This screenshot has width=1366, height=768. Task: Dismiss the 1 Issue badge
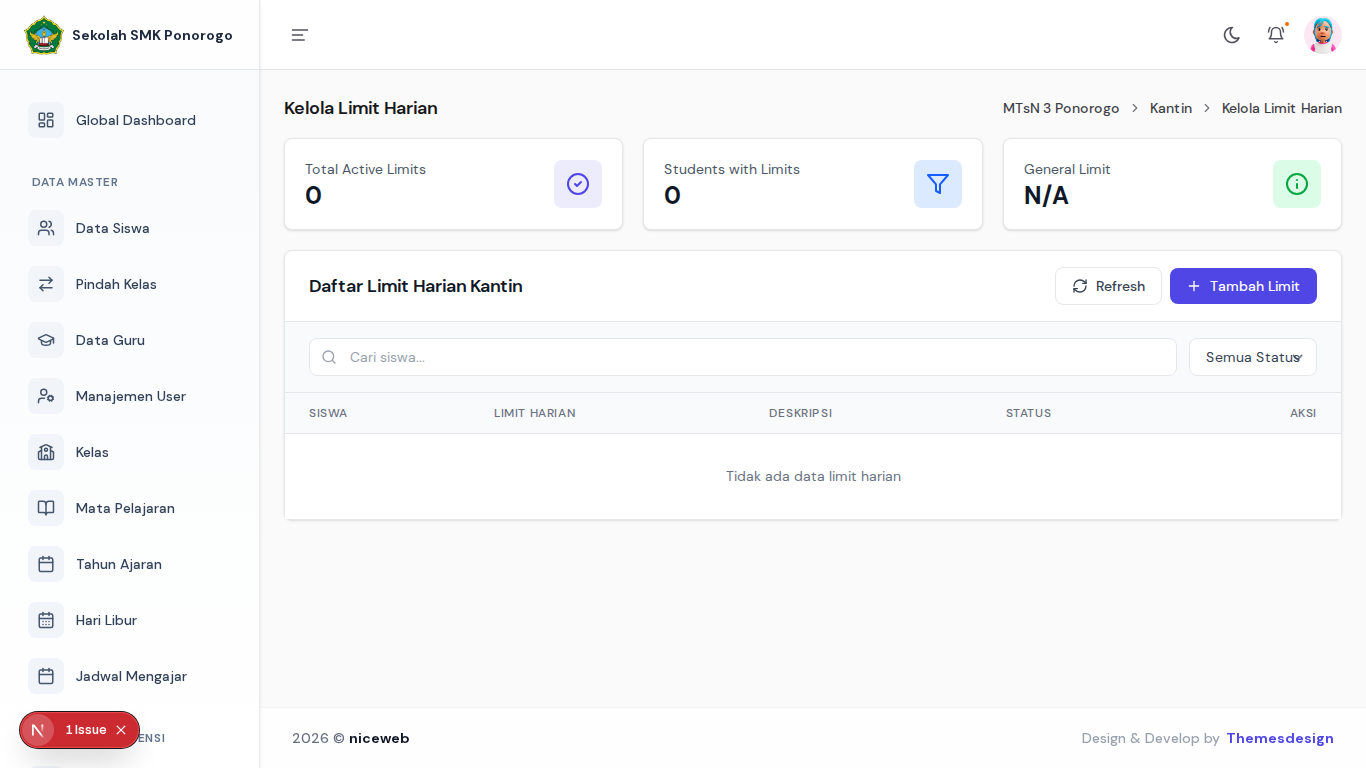[x=121, y=730]
